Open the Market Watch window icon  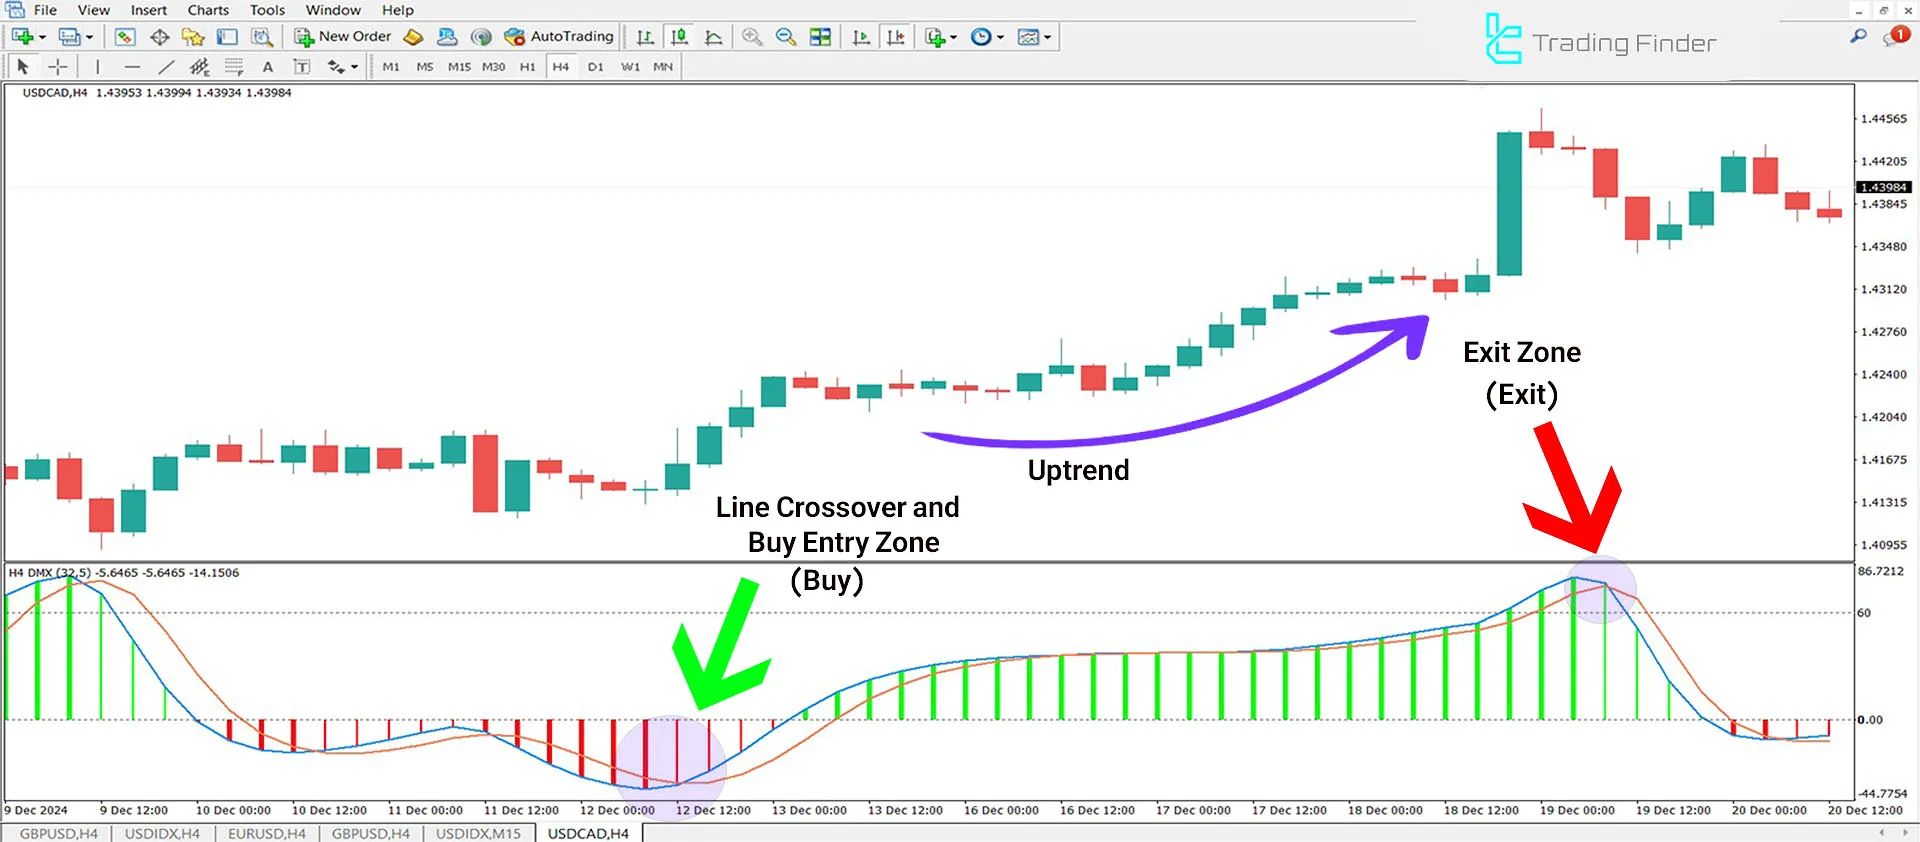125,37
